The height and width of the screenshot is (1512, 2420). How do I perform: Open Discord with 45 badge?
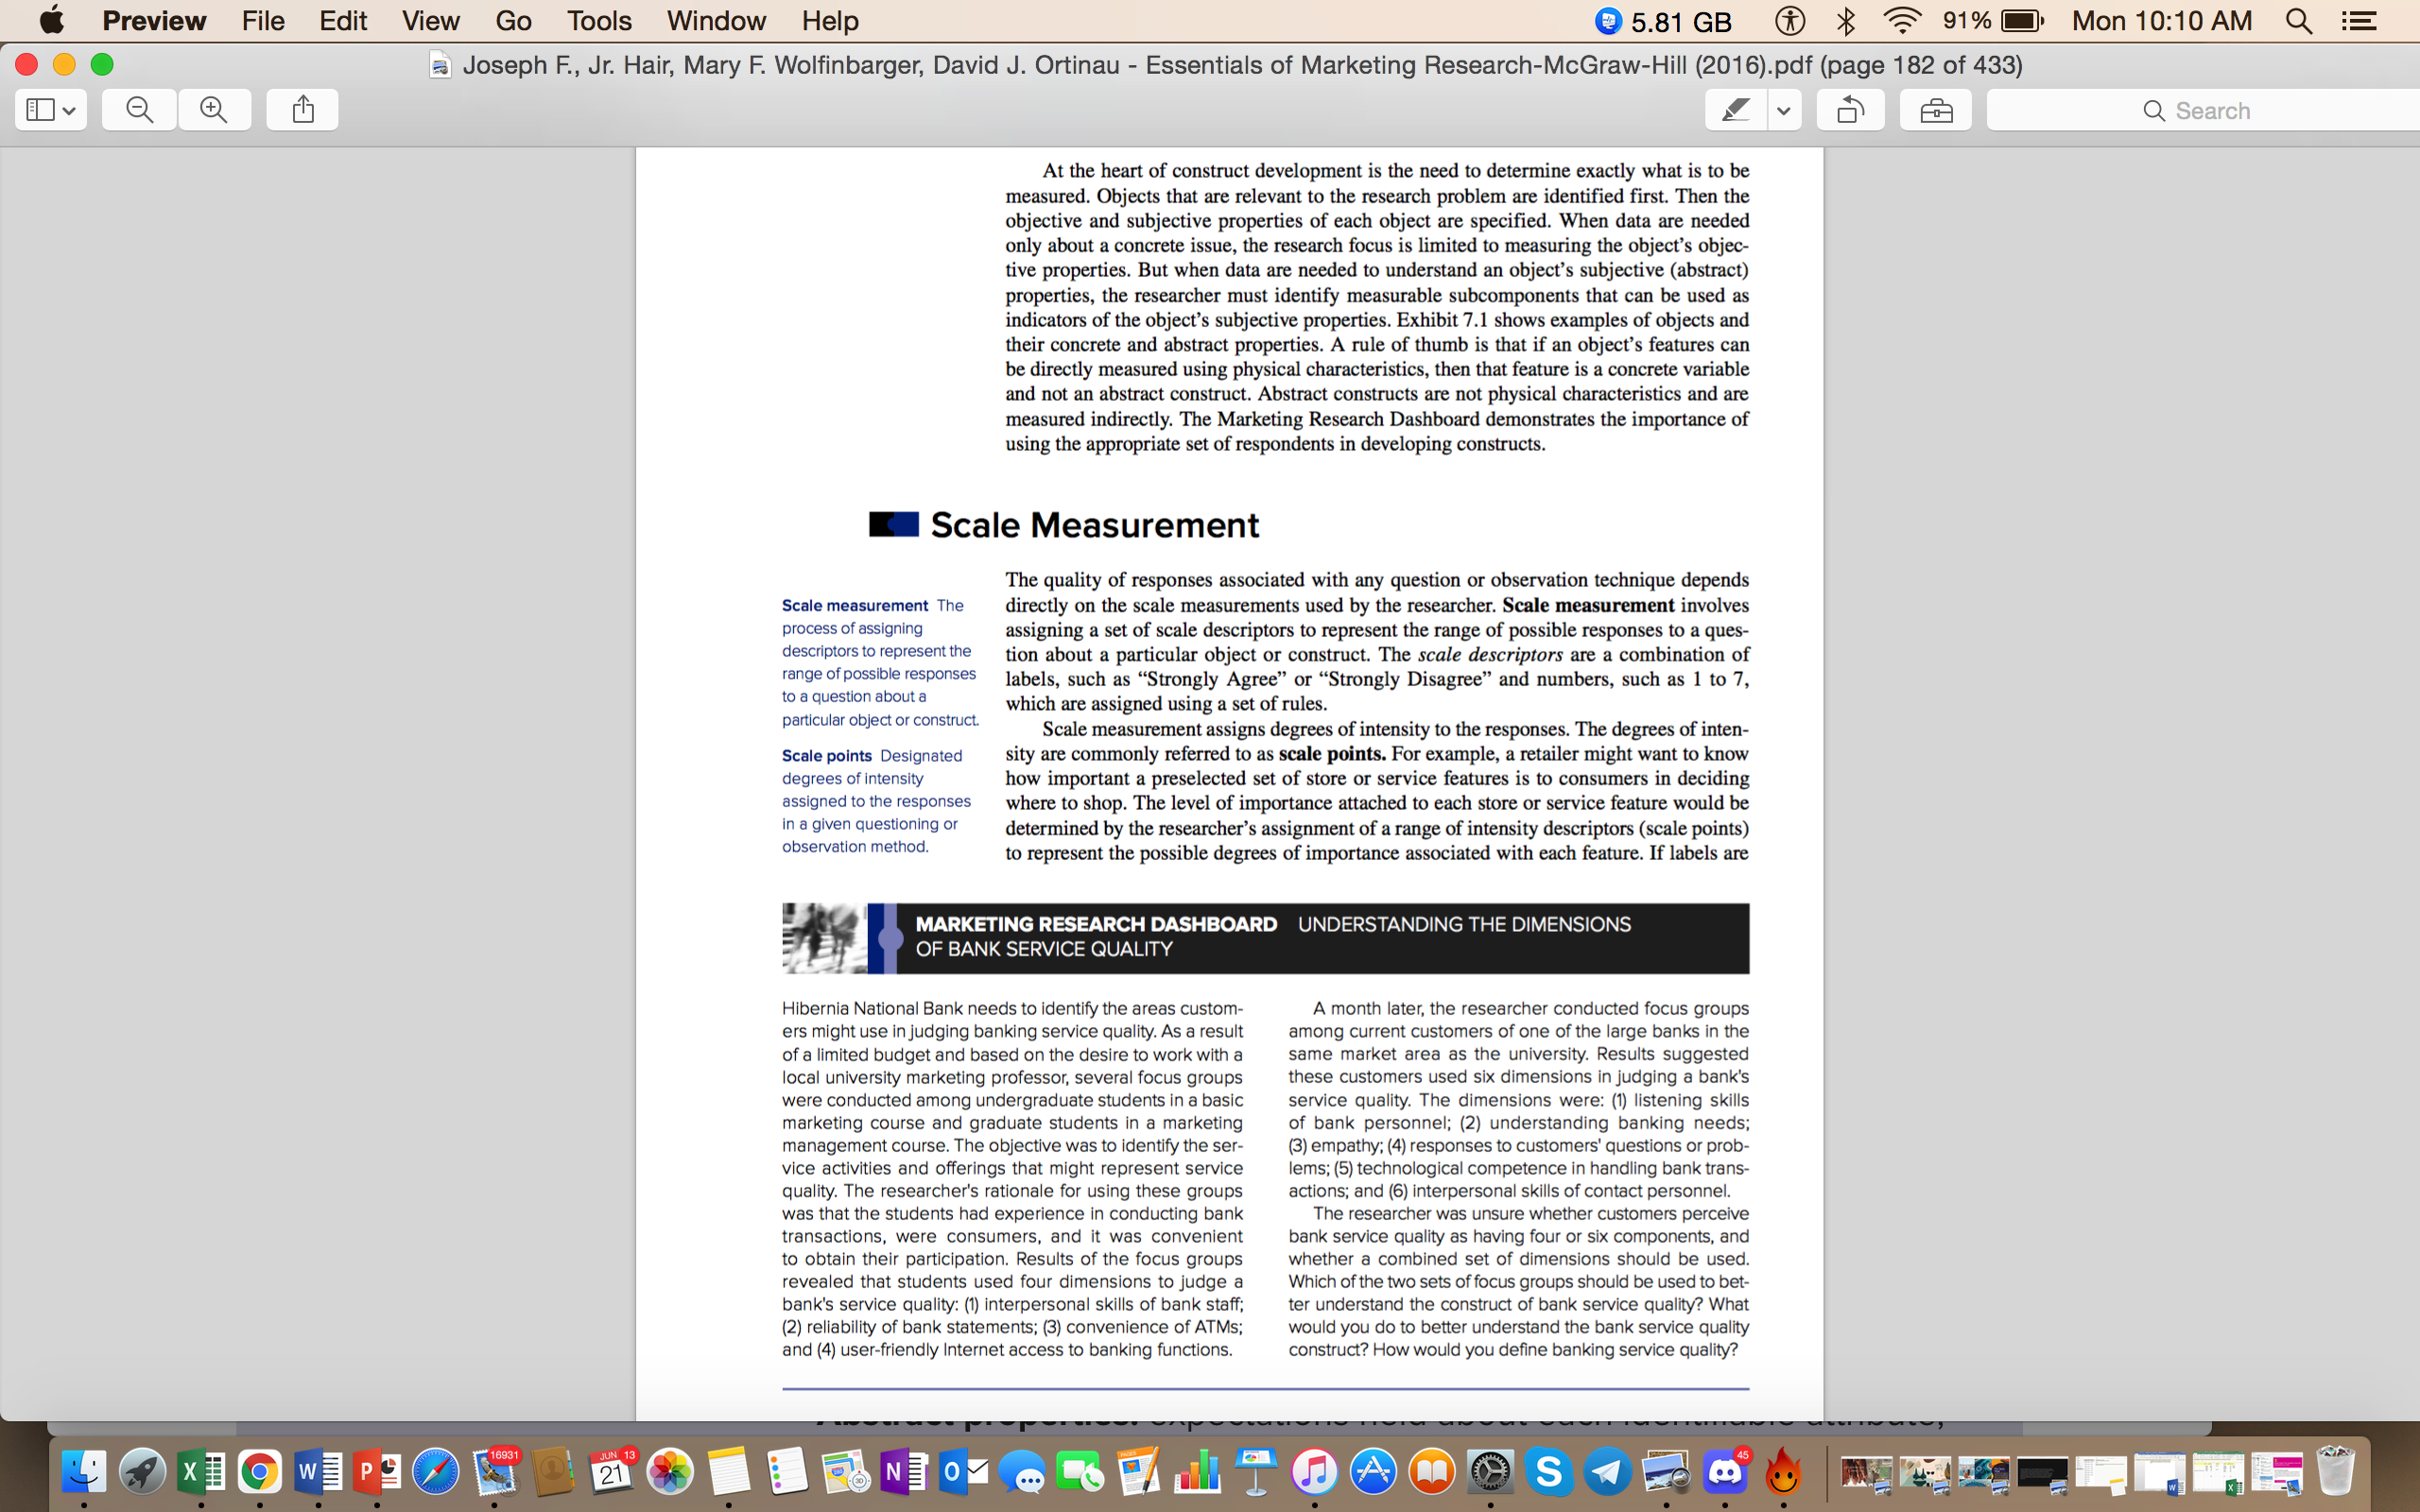1726,1471
